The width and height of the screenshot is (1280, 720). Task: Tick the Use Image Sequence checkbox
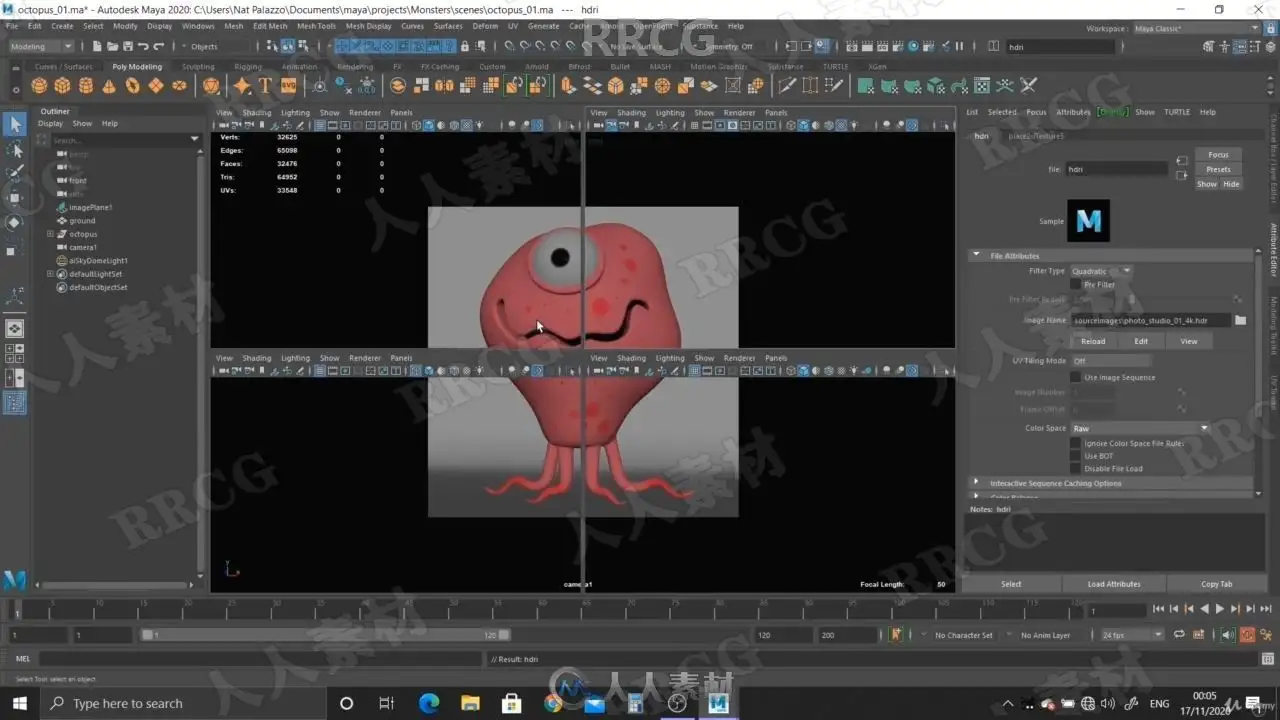[x=1076, y=377]
